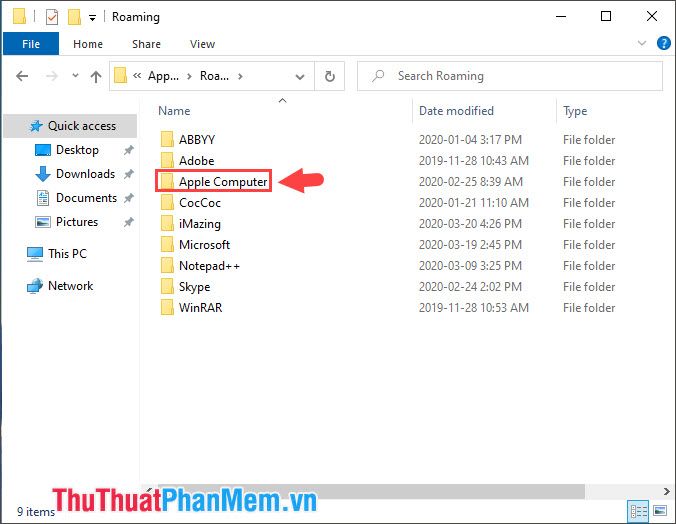Select the Microsoft folder icon

(167, 245)
